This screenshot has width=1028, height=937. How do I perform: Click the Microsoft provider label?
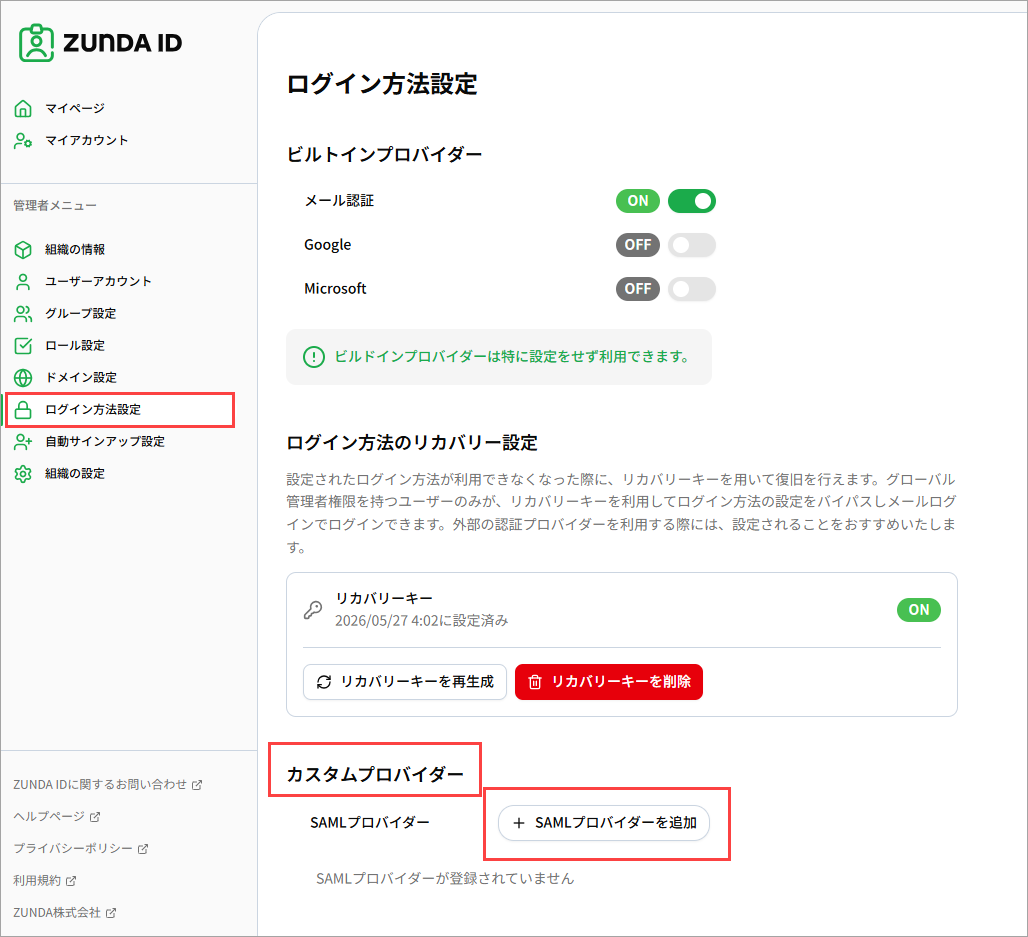pyautogui.click(x=335, y=289)
